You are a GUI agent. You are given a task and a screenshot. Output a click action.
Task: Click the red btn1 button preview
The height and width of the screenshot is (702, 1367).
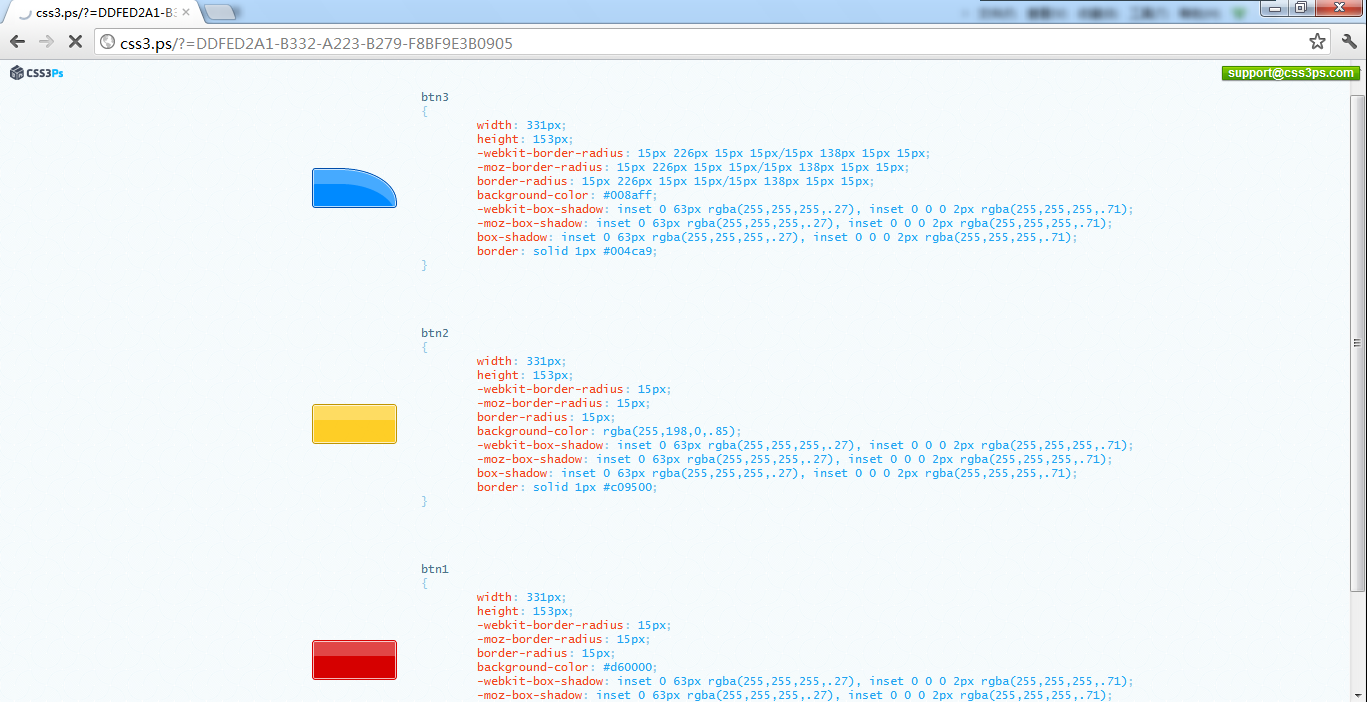tap(354, 660)
